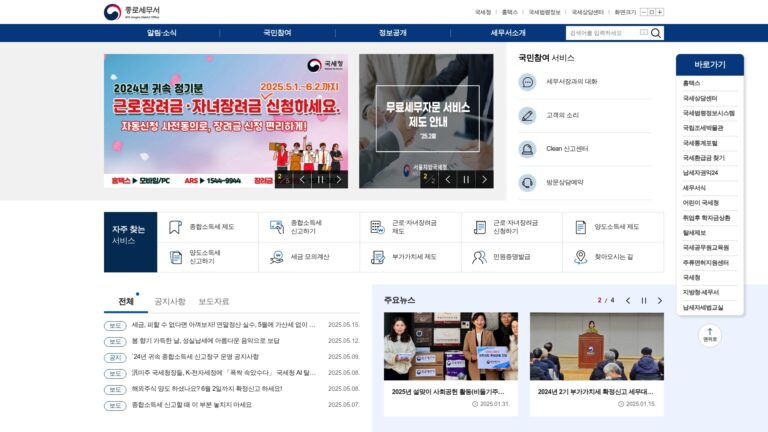
Task: Open the 알림·소식 menu
Action: pyautogui.click(x=162, y=33)
